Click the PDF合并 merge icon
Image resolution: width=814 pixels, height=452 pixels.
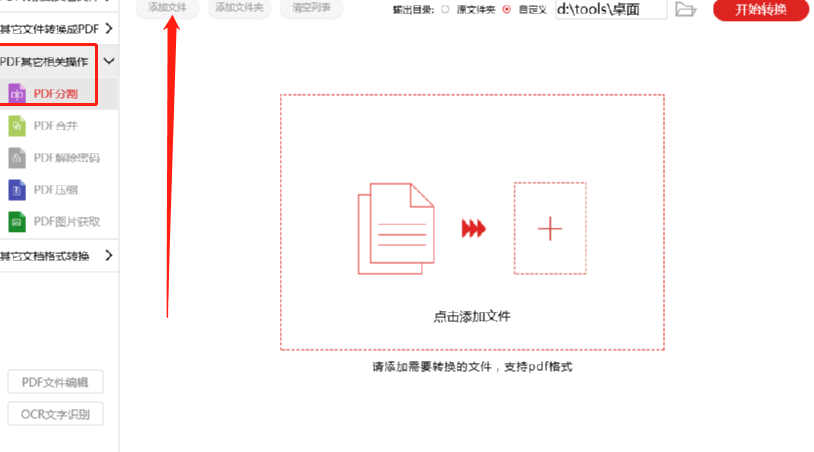tap(17, 126)
